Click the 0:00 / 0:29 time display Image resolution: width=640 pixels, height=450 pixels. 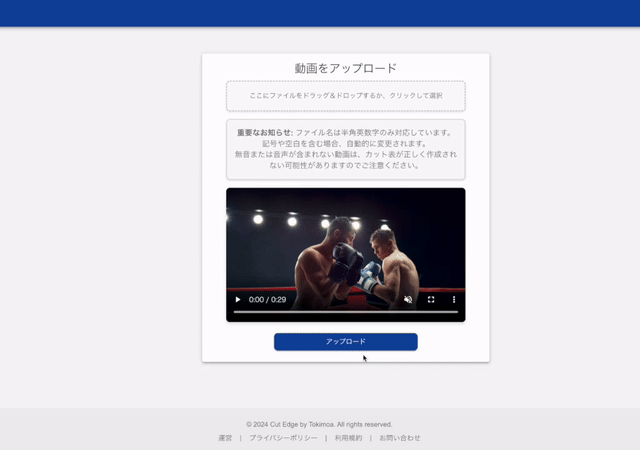(268, 299)
